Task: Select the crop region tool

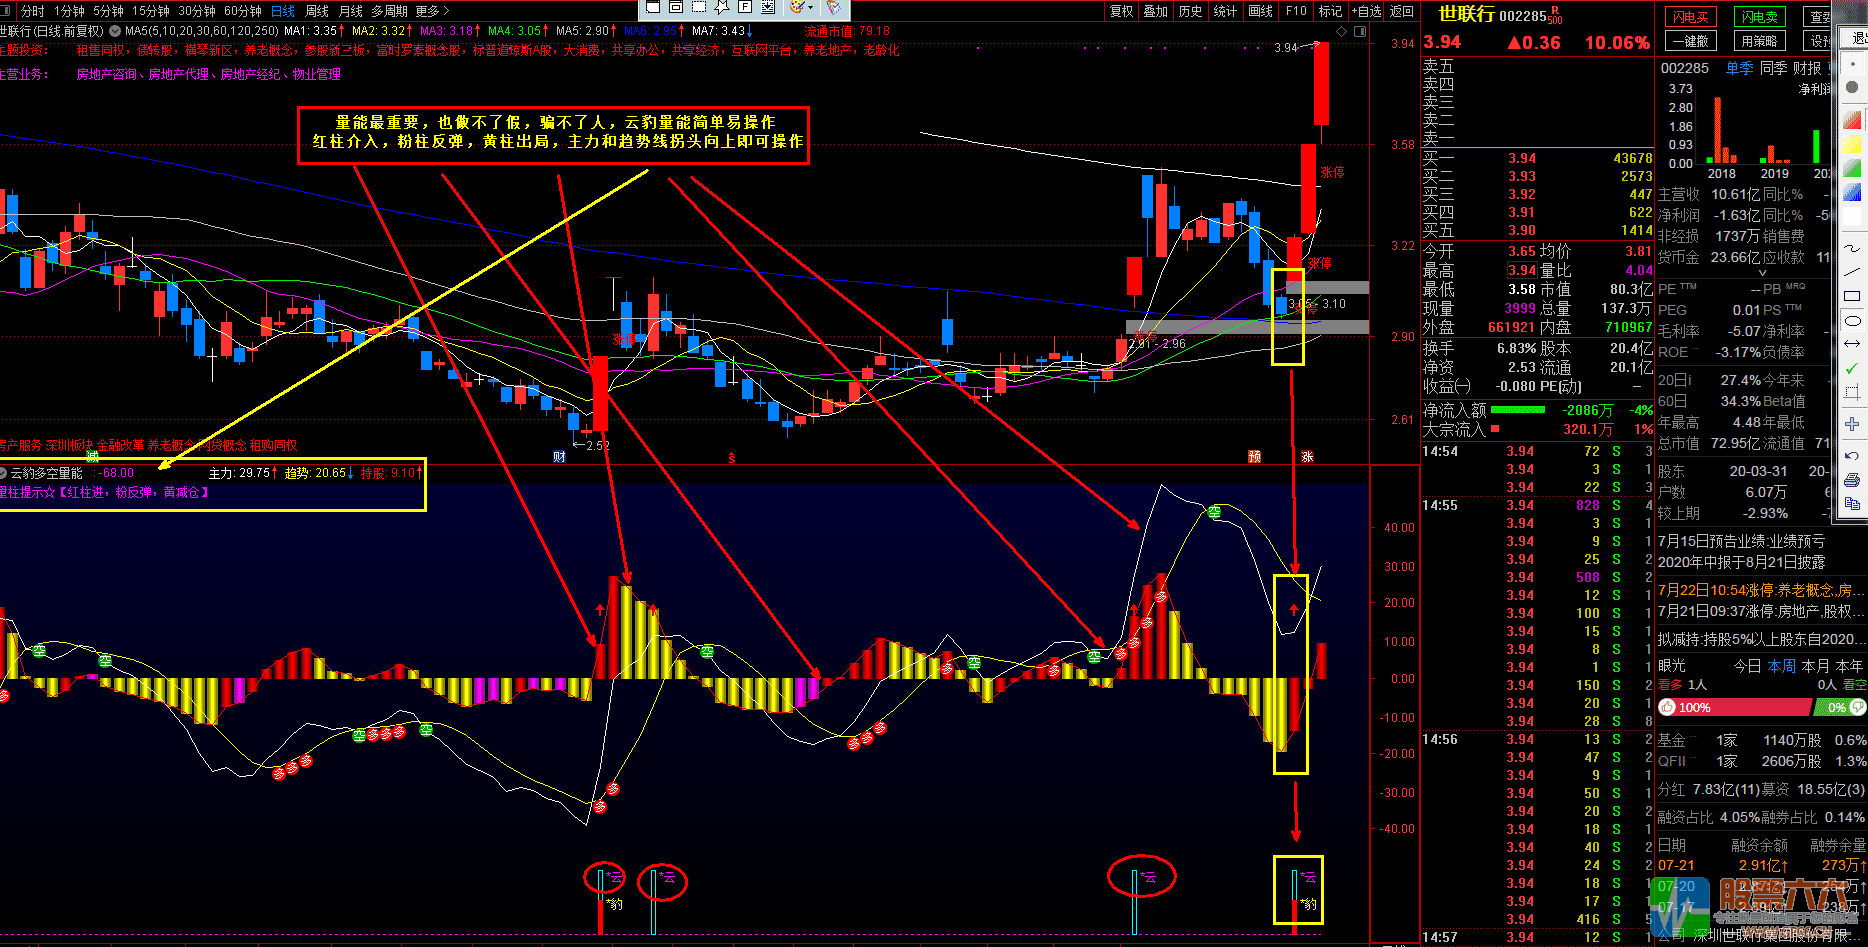Action: click(1852, 392)
